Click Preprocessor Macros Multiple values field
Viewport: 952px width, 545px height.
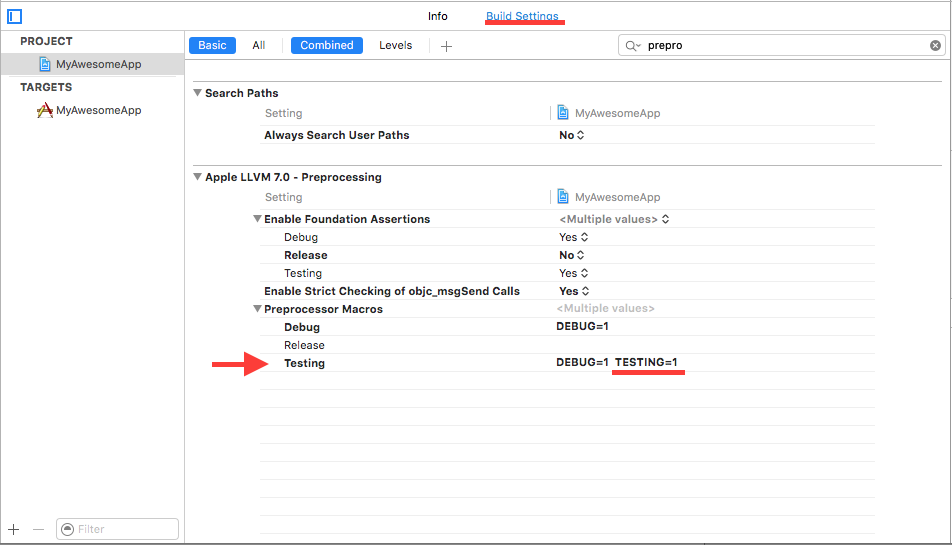[x=605, y=308]
